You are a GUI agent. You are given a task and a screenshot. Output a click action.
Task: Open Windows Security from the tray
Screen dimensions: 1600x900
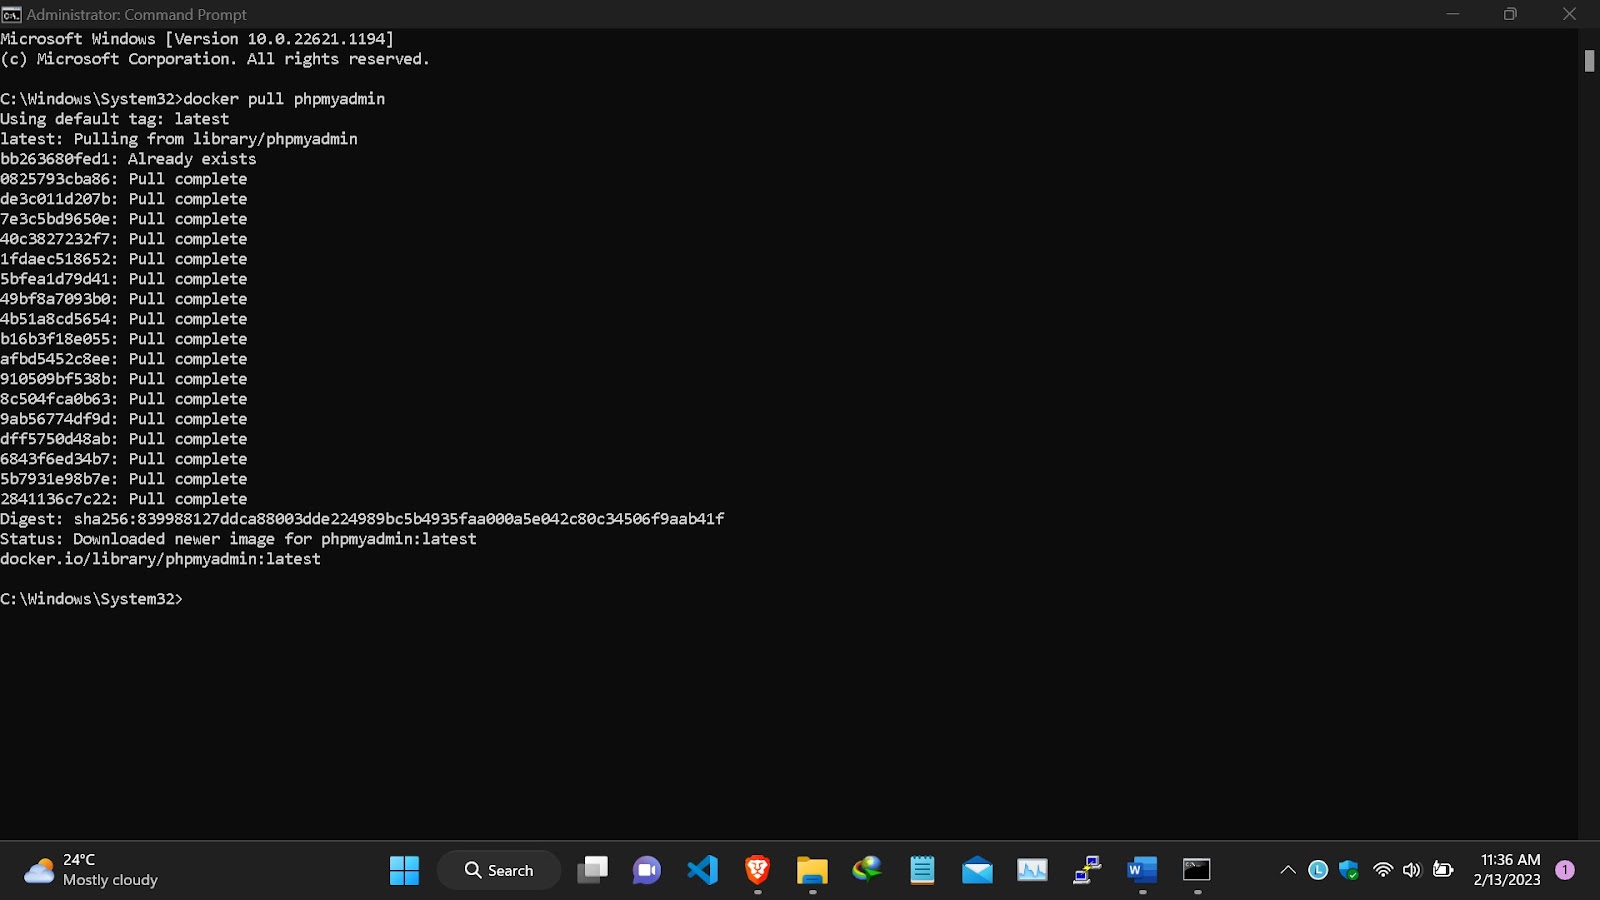point(1349,870)
